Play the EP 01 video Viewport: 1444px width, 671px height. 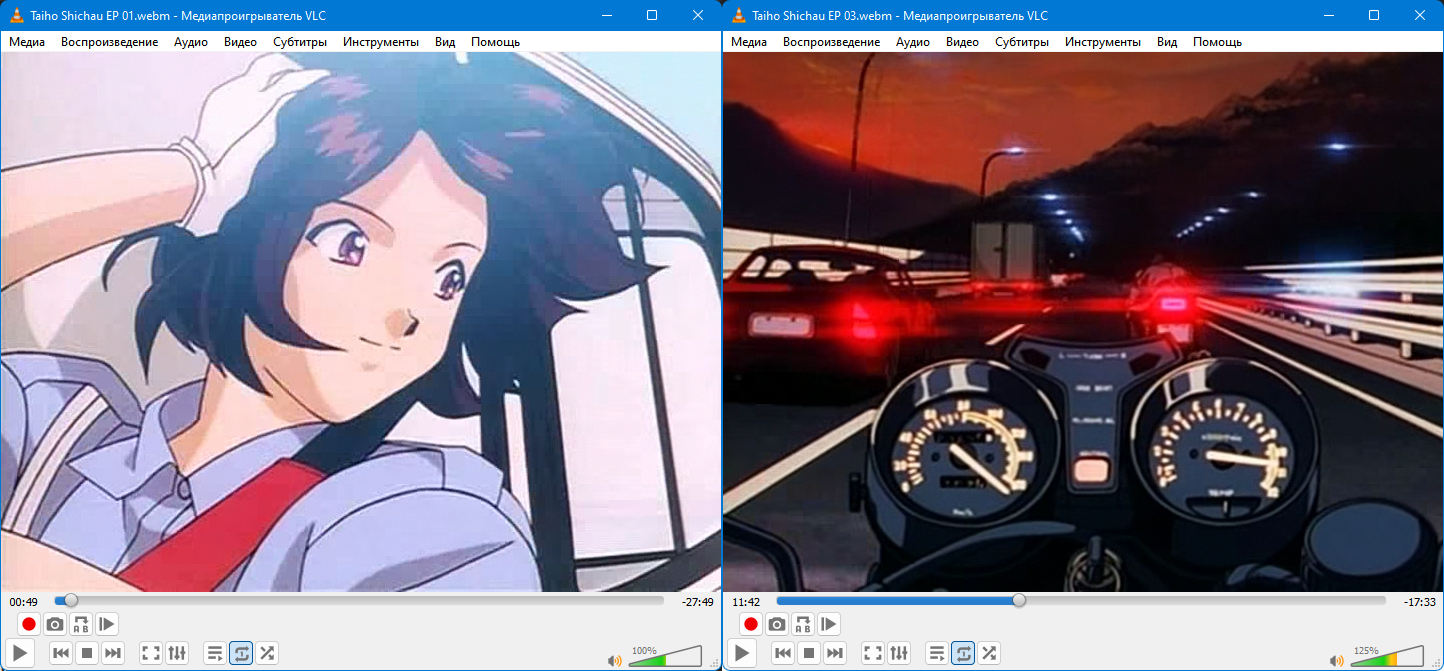20,653
